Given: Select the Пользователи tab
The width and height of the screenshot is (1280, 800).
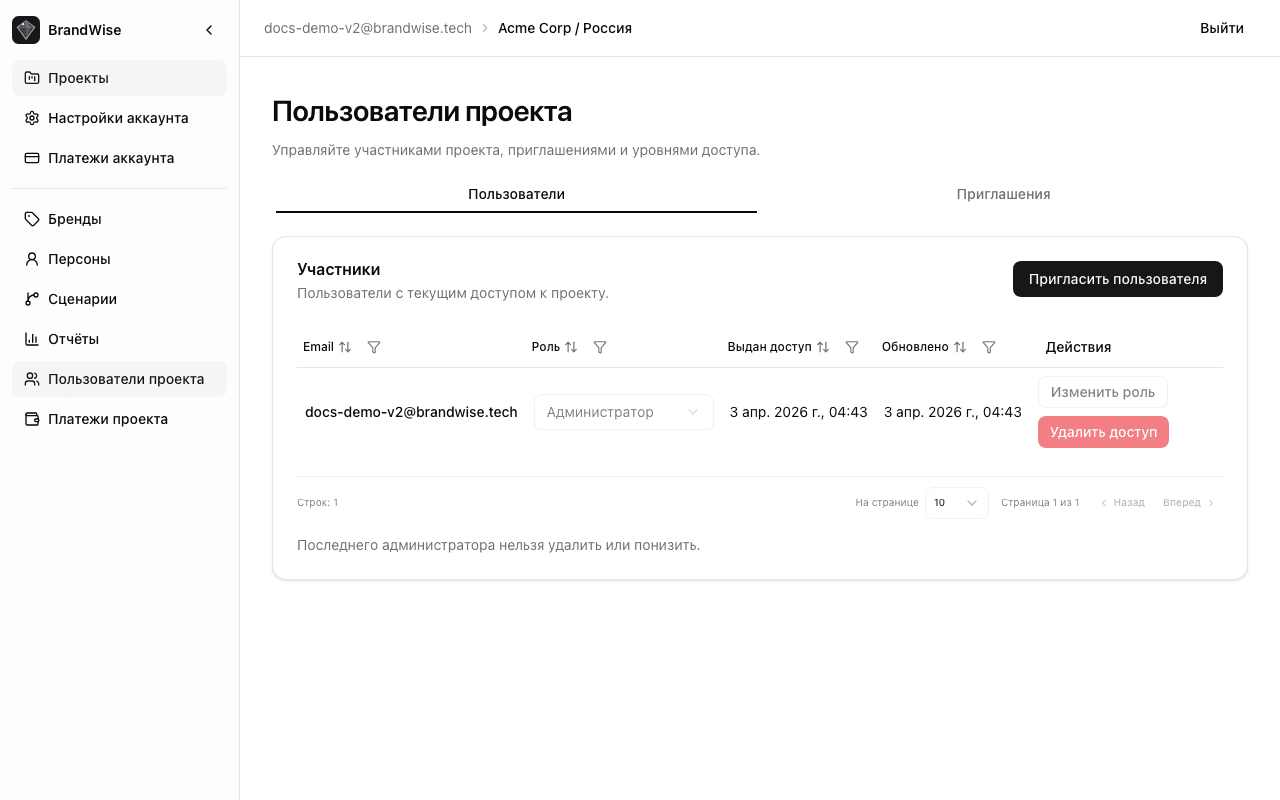Looking at the screenshot, I should (x=516, y=194).
